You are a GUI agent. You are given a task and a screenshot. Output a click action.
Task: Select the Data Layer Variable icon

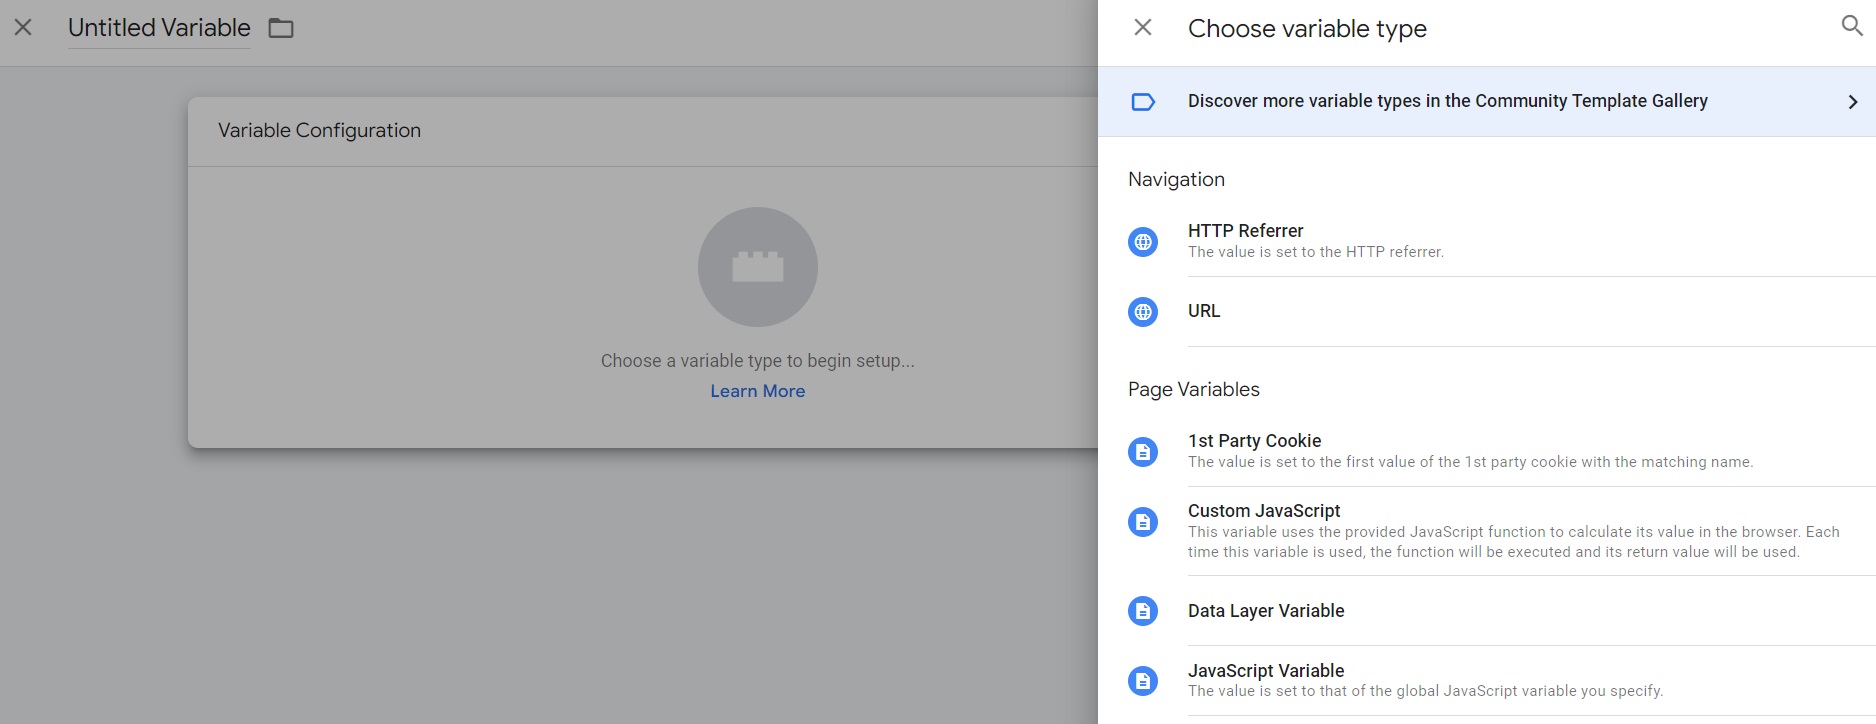[x=1142, y=610]
